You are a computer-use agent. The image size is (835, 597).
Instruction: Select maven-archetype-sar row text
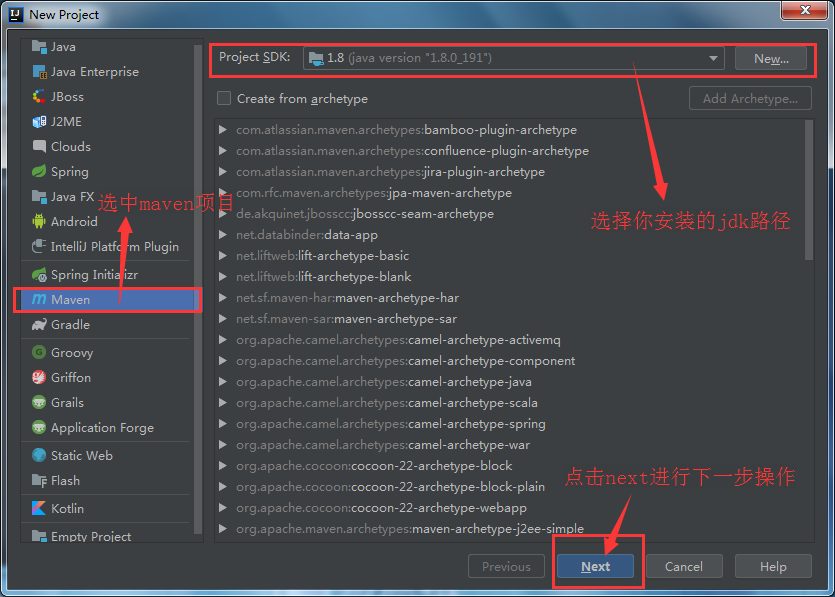[x=346, y=319]
